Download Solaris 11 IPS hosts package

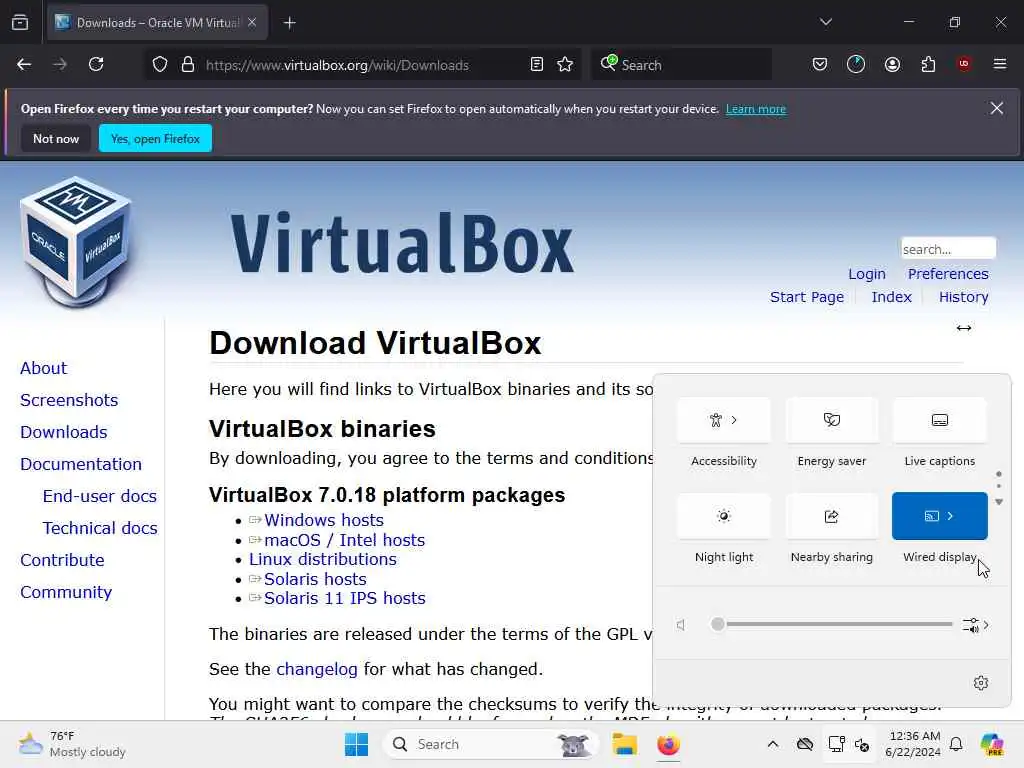tap(344, 598)
